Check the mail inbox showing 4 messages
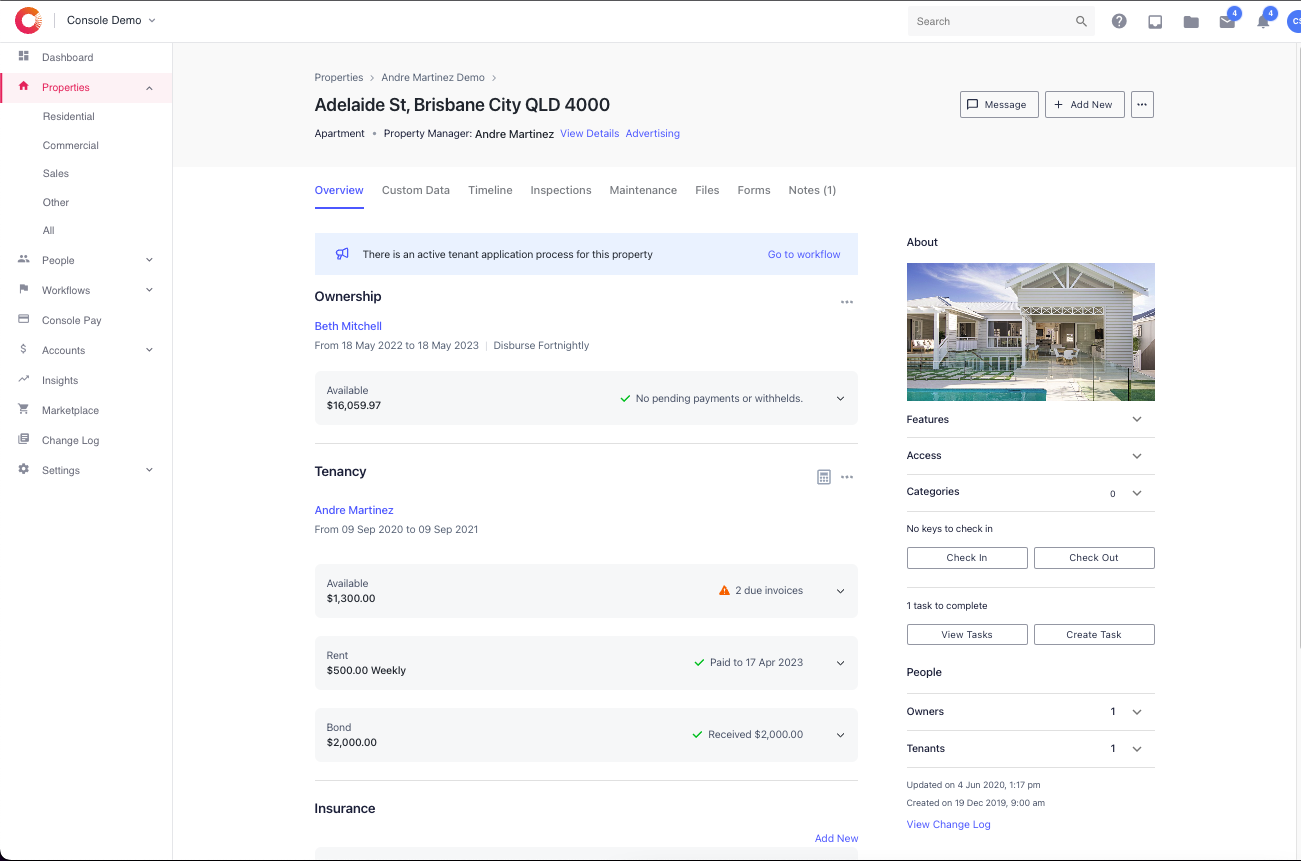 1226,20
